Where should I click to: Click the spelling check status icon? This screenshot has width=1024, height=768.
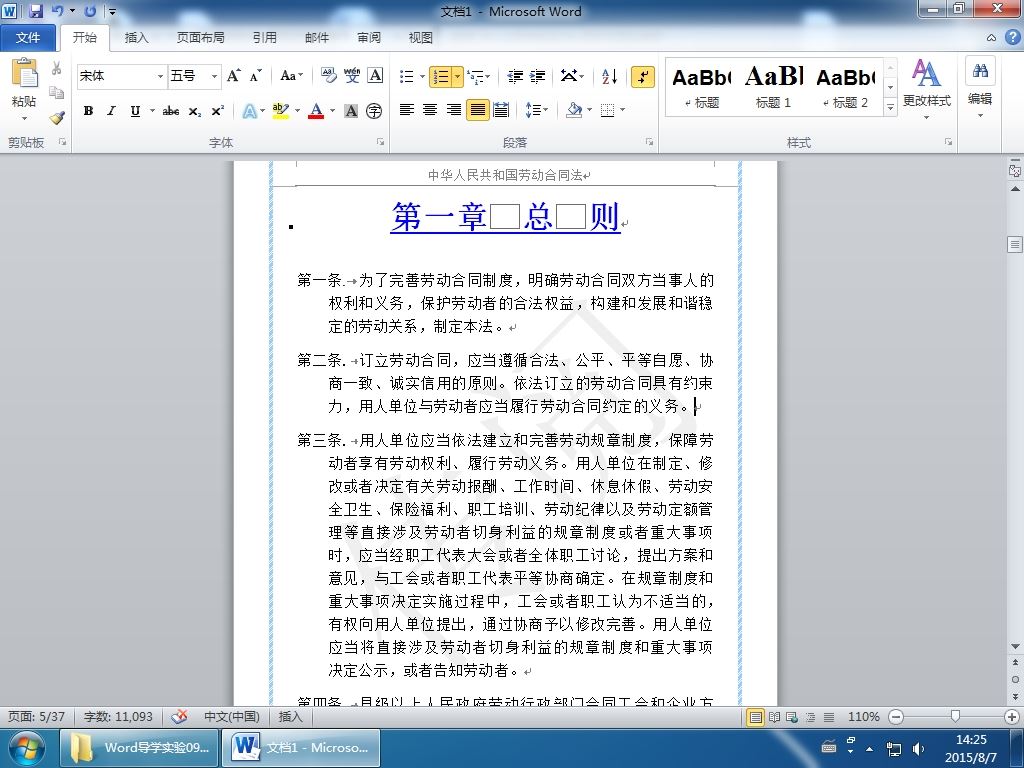click(x=179, y=716)
